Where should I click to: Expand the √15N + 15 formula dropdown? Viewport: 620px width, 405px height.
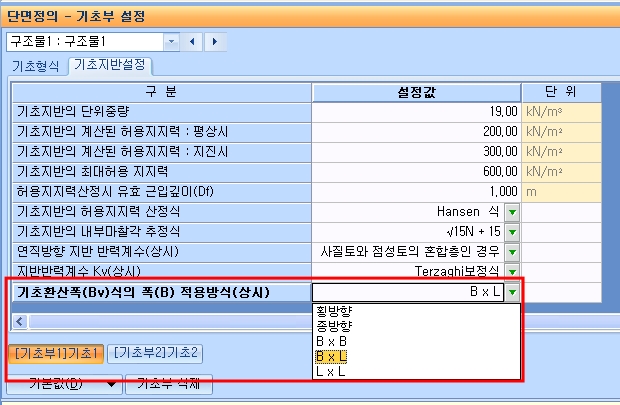[x=512, y=232]
